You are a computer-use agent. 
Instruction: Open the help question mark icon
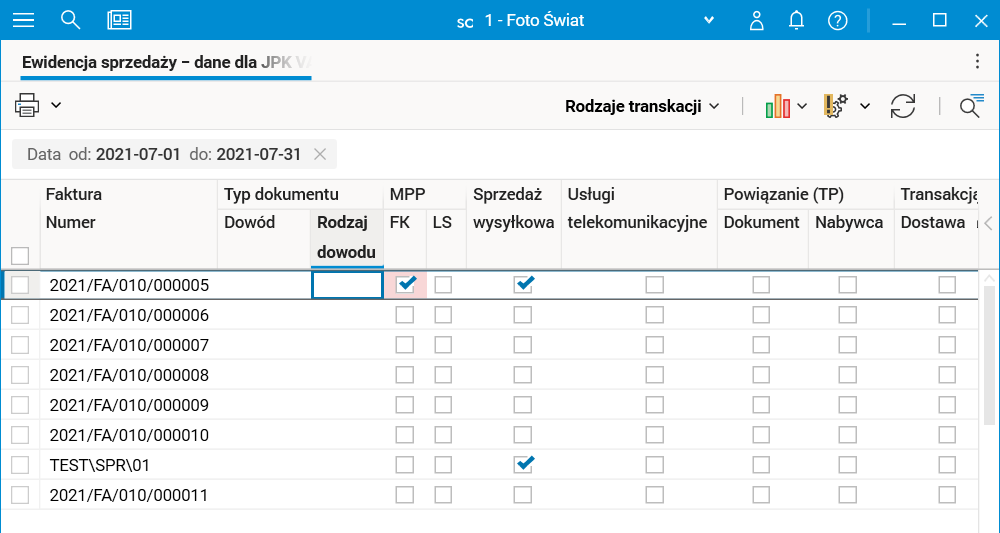(x=838, y=20)
